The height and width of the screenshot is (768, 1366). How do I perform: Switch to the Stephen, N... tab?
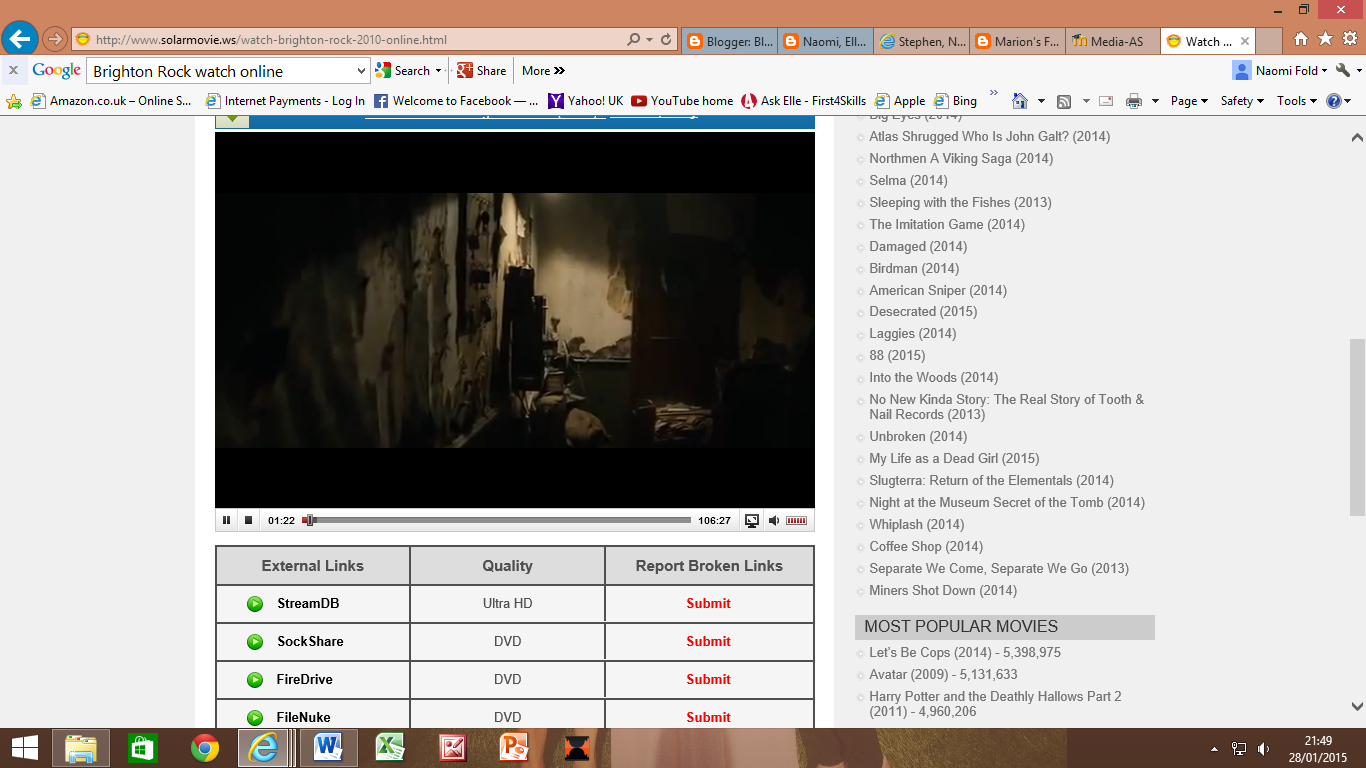coord(921,41)
